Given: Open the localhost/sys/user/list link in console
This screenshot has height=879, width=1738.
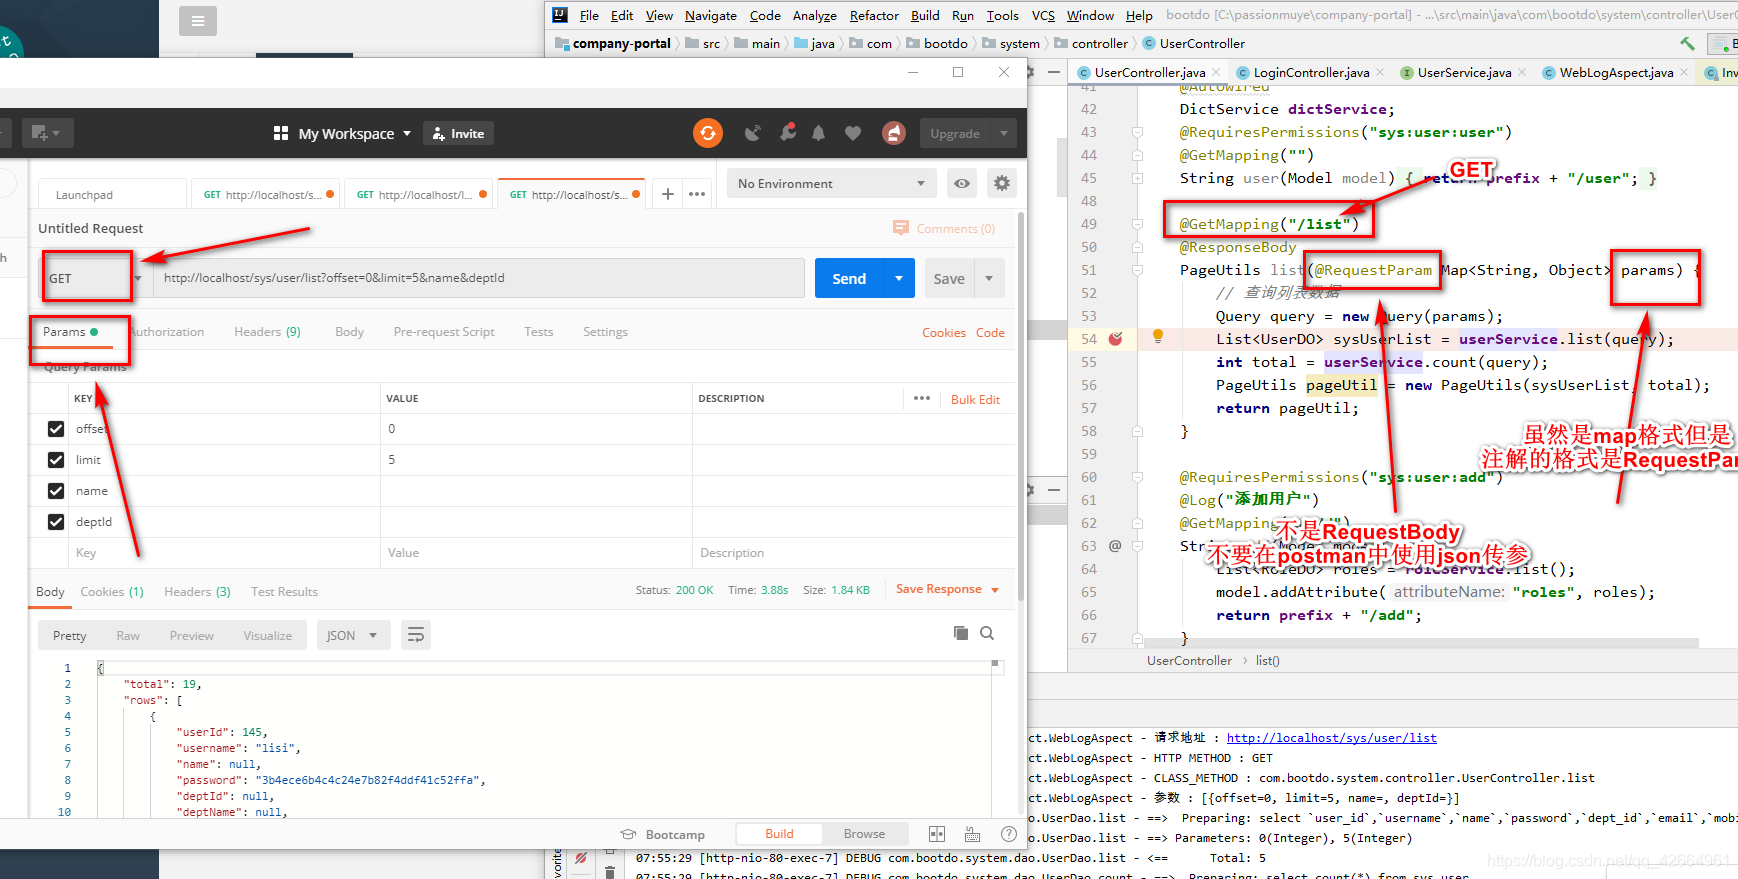Looking at the screenshot, I should click(1331, 738).
